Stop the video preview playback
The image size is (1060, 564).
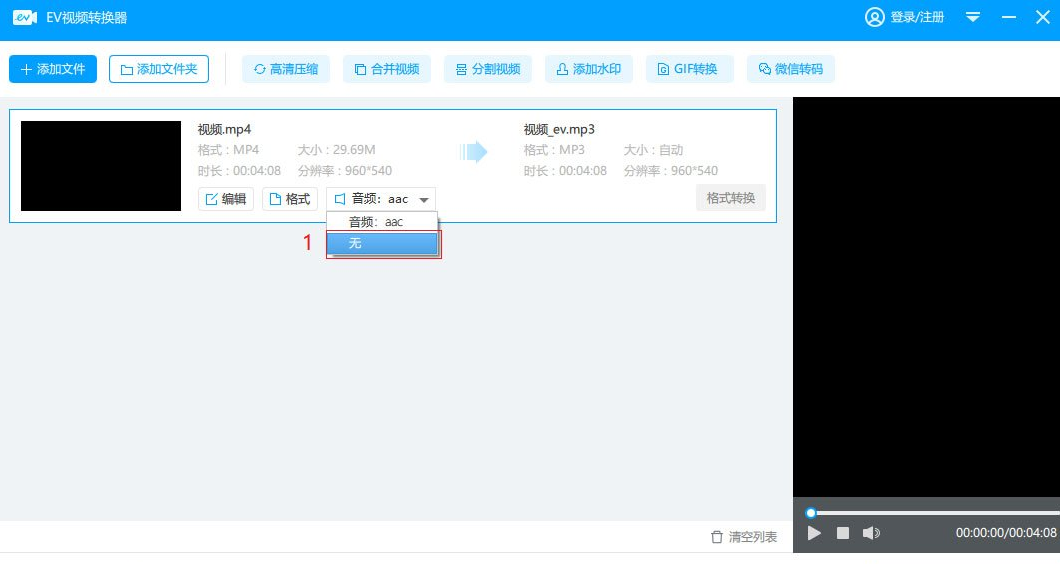(x=842, y=533)
